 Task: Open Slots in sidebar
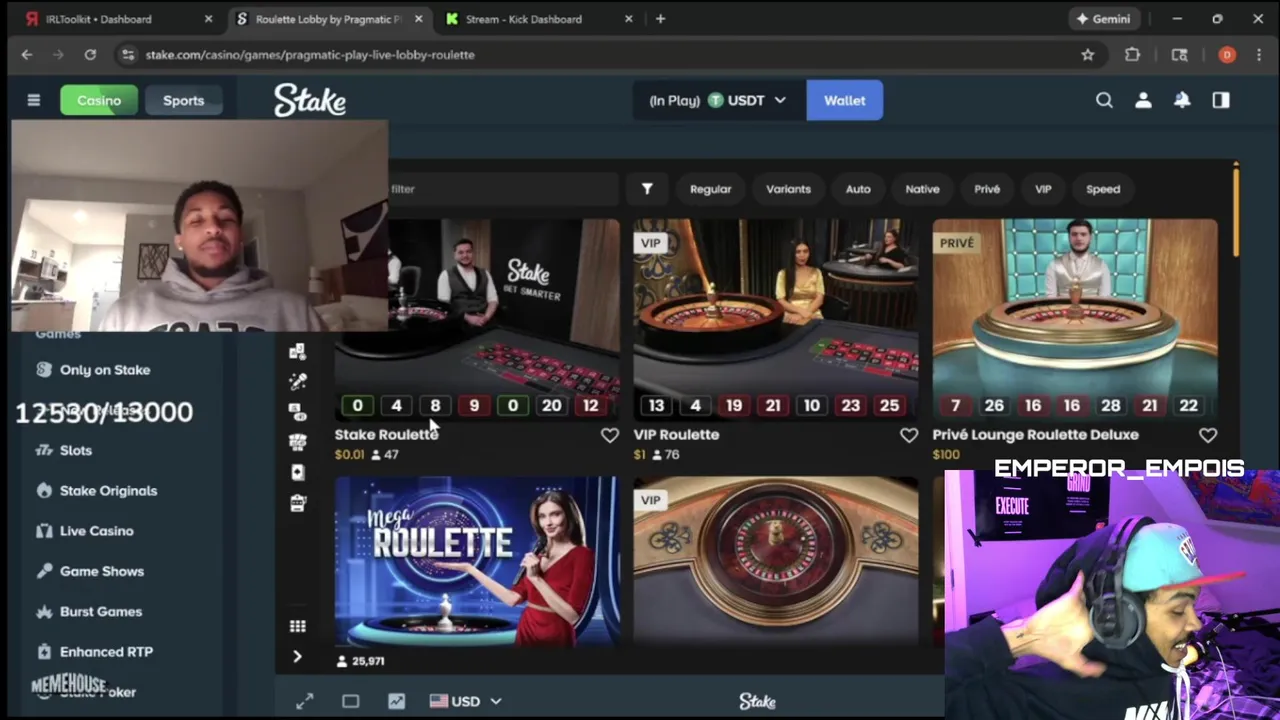[76, 450]
